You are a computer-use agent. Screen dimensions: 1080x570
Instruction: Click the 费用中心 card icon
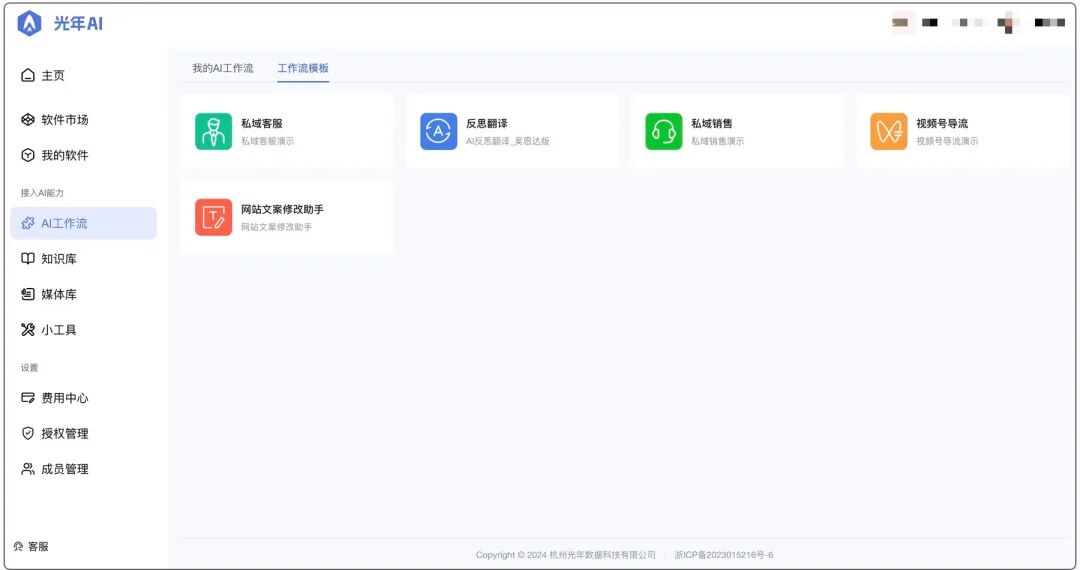28,398
